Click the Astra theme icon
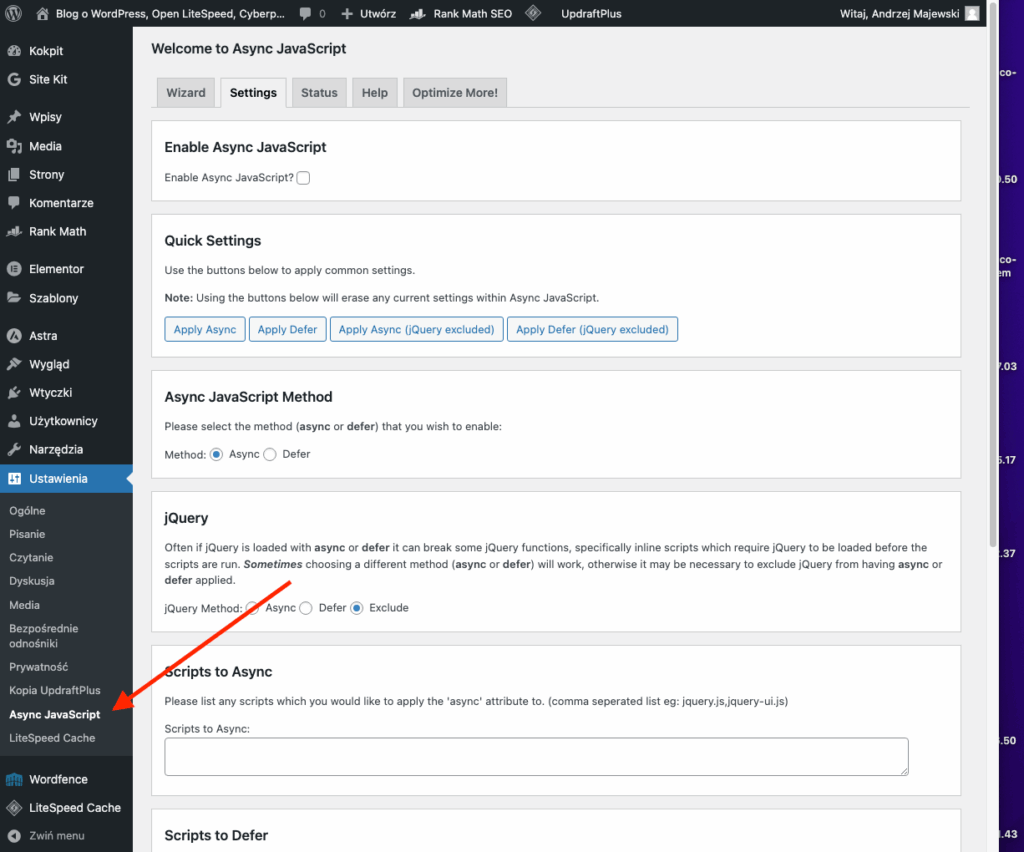 pyautogui.click(x=14, y=336)
